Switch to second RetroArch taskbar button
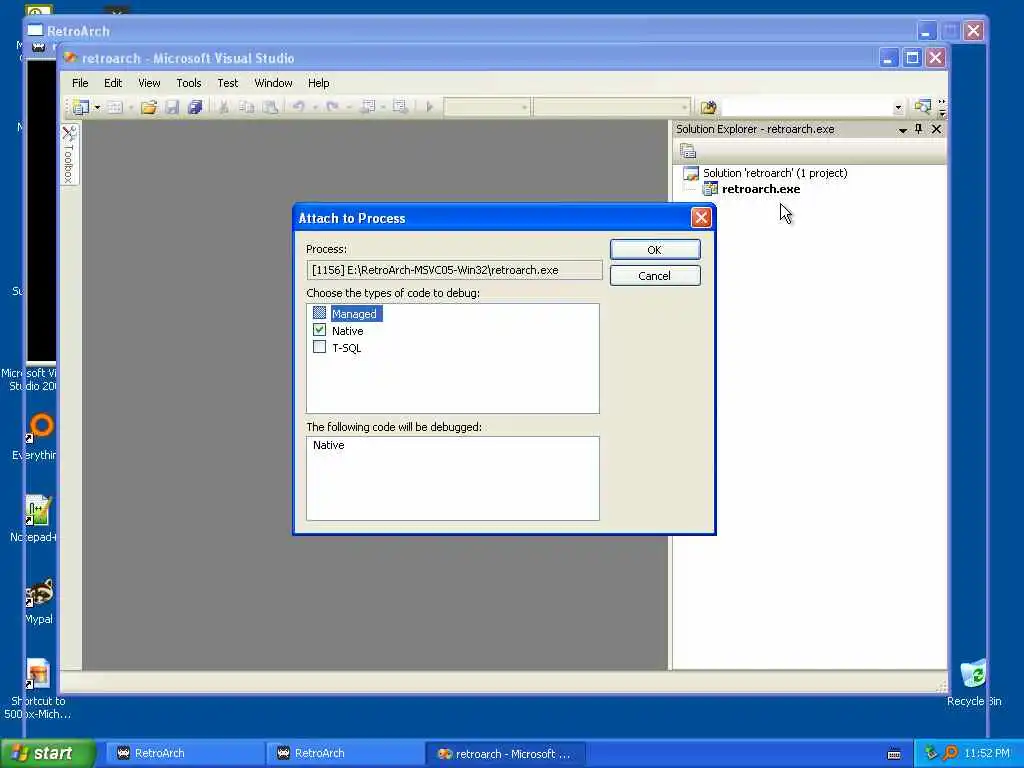The height and width of the screenshot is (768, 1024). click(x=343, y=753)
